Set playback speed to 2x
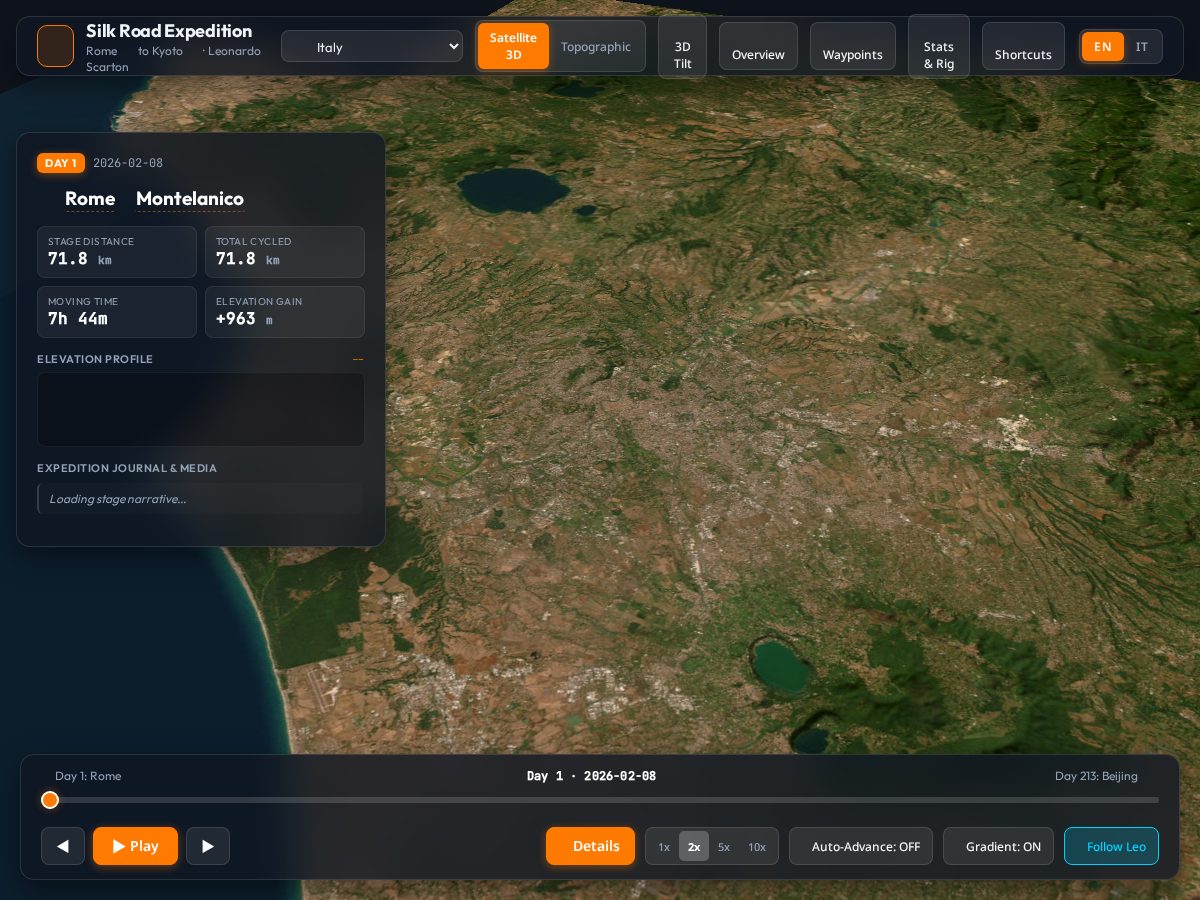The image size is (1200, 900). click(x=694, y=847)
